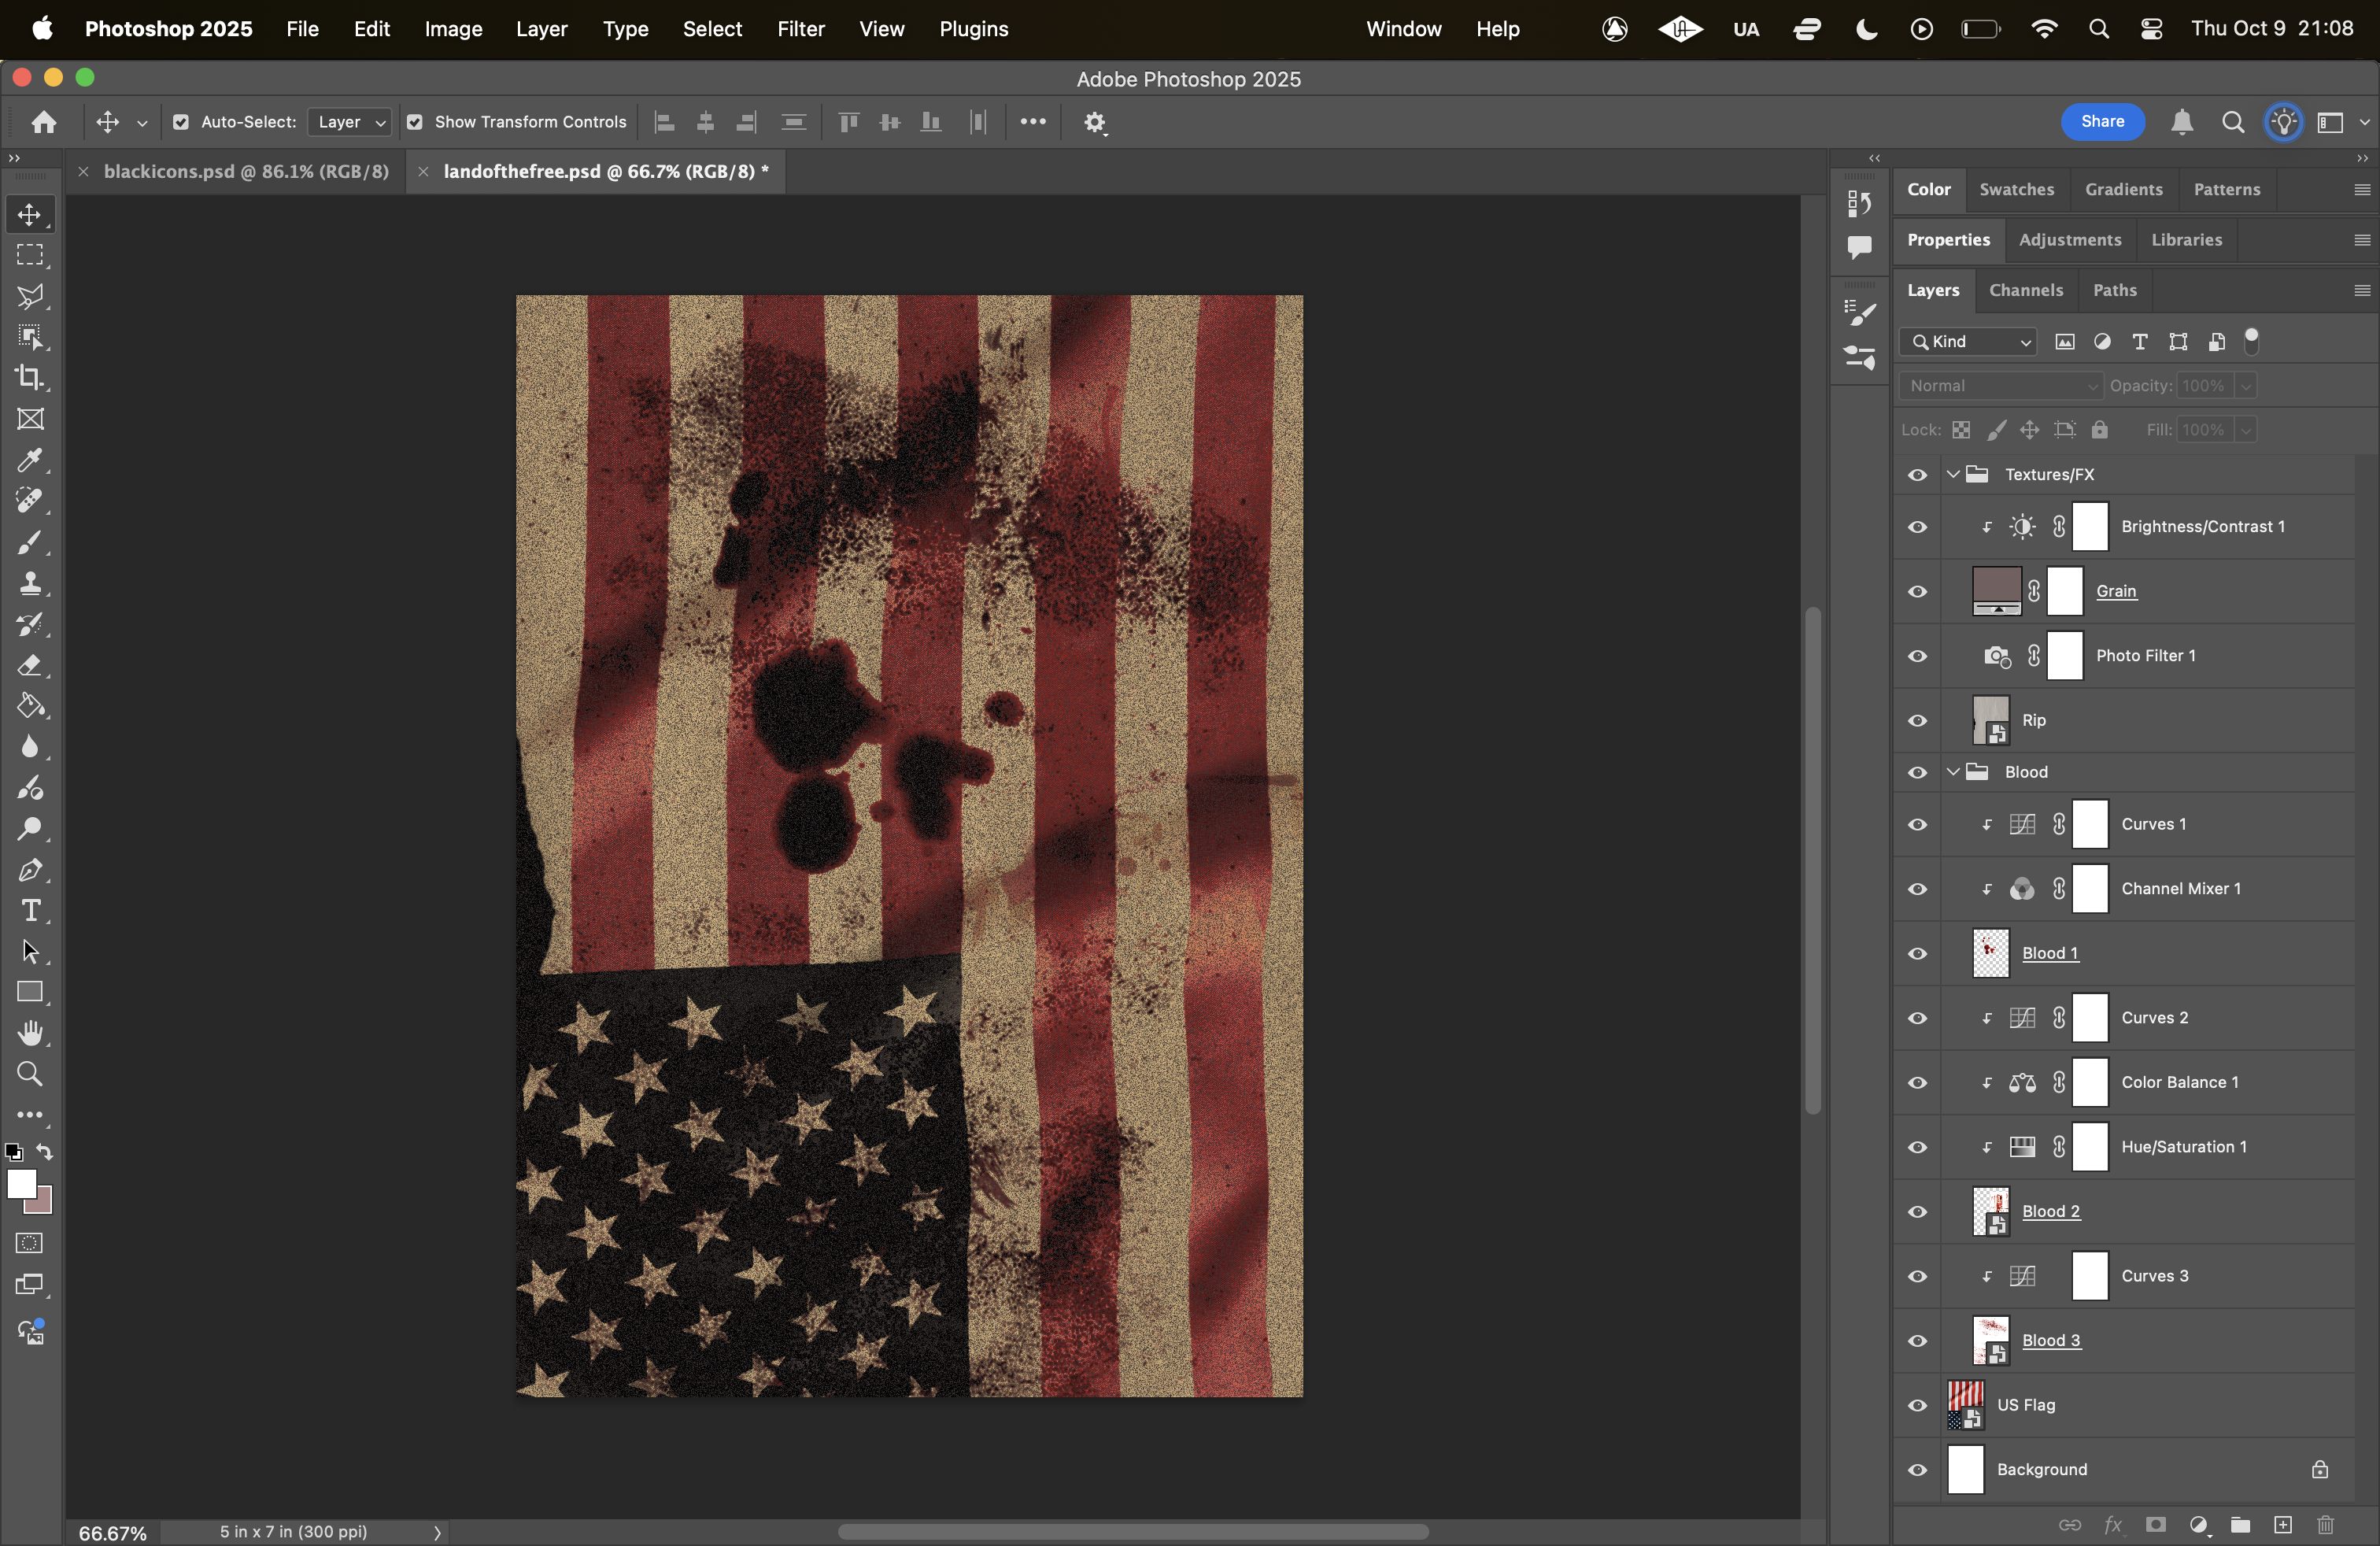Select the Crop tool
Viewport: 2380px width, 1546px height.
click(30, 377)
